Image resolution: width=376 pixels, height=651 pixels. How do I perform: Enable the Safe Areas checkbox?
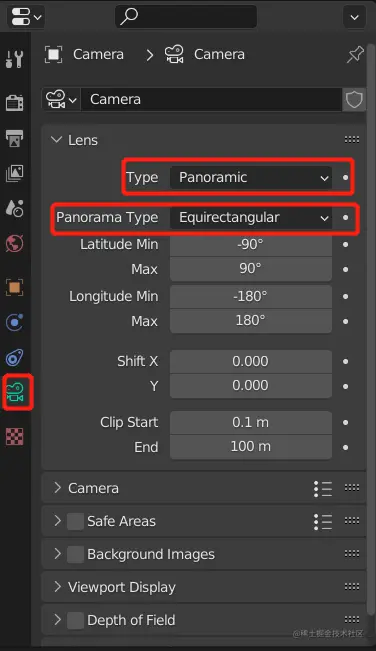pyautogui.click(x=75, y=521)
